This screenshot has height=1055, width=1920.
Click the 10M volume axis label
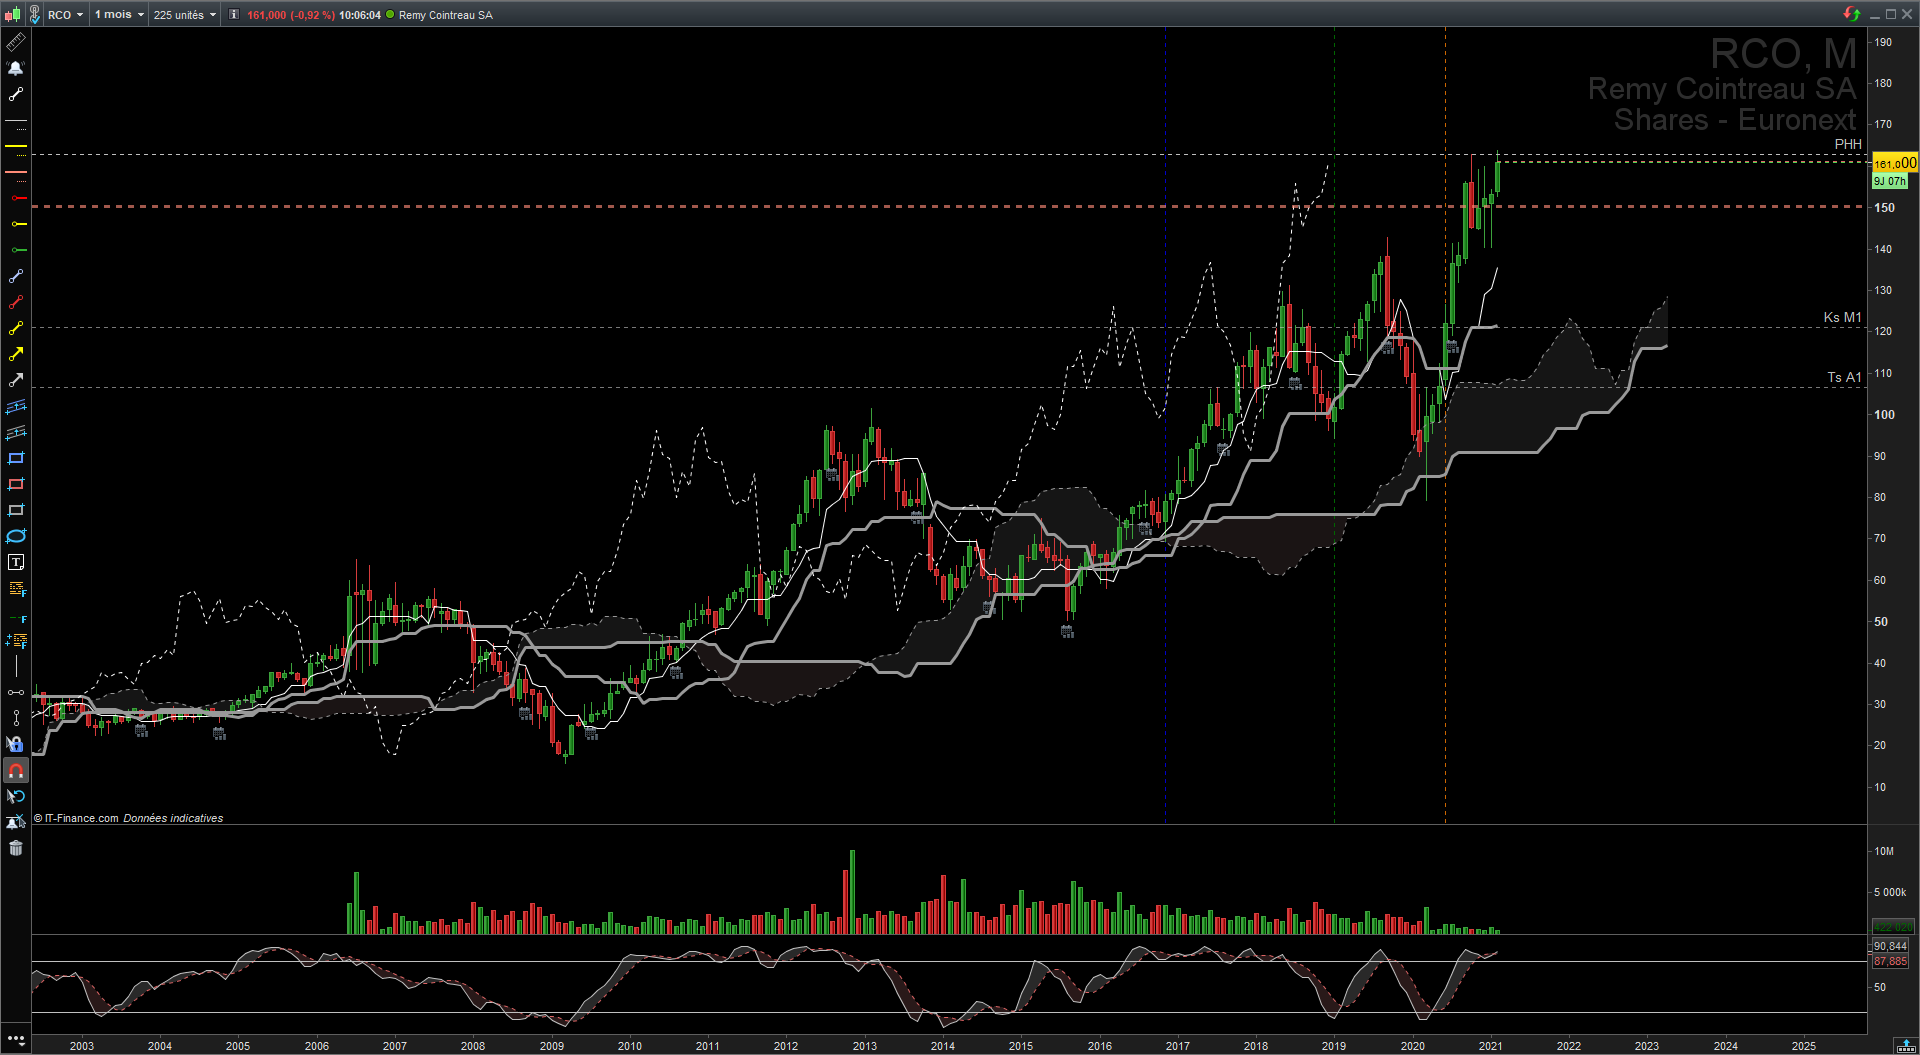(1884, 851)
